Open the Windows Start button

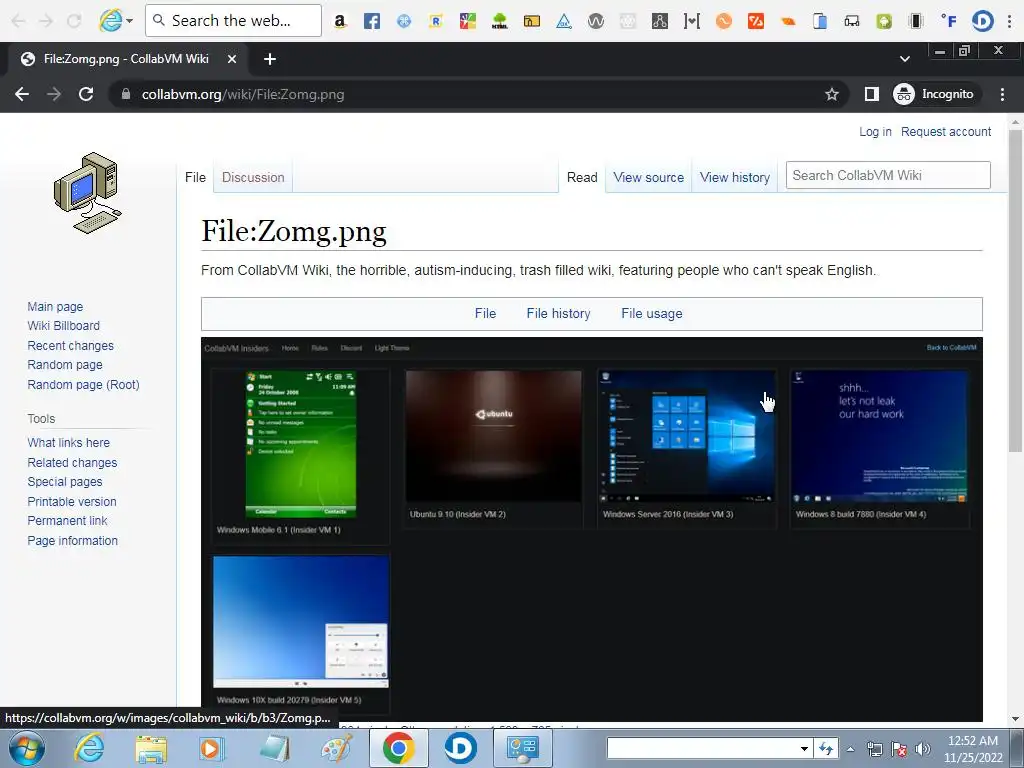point(27,748)
